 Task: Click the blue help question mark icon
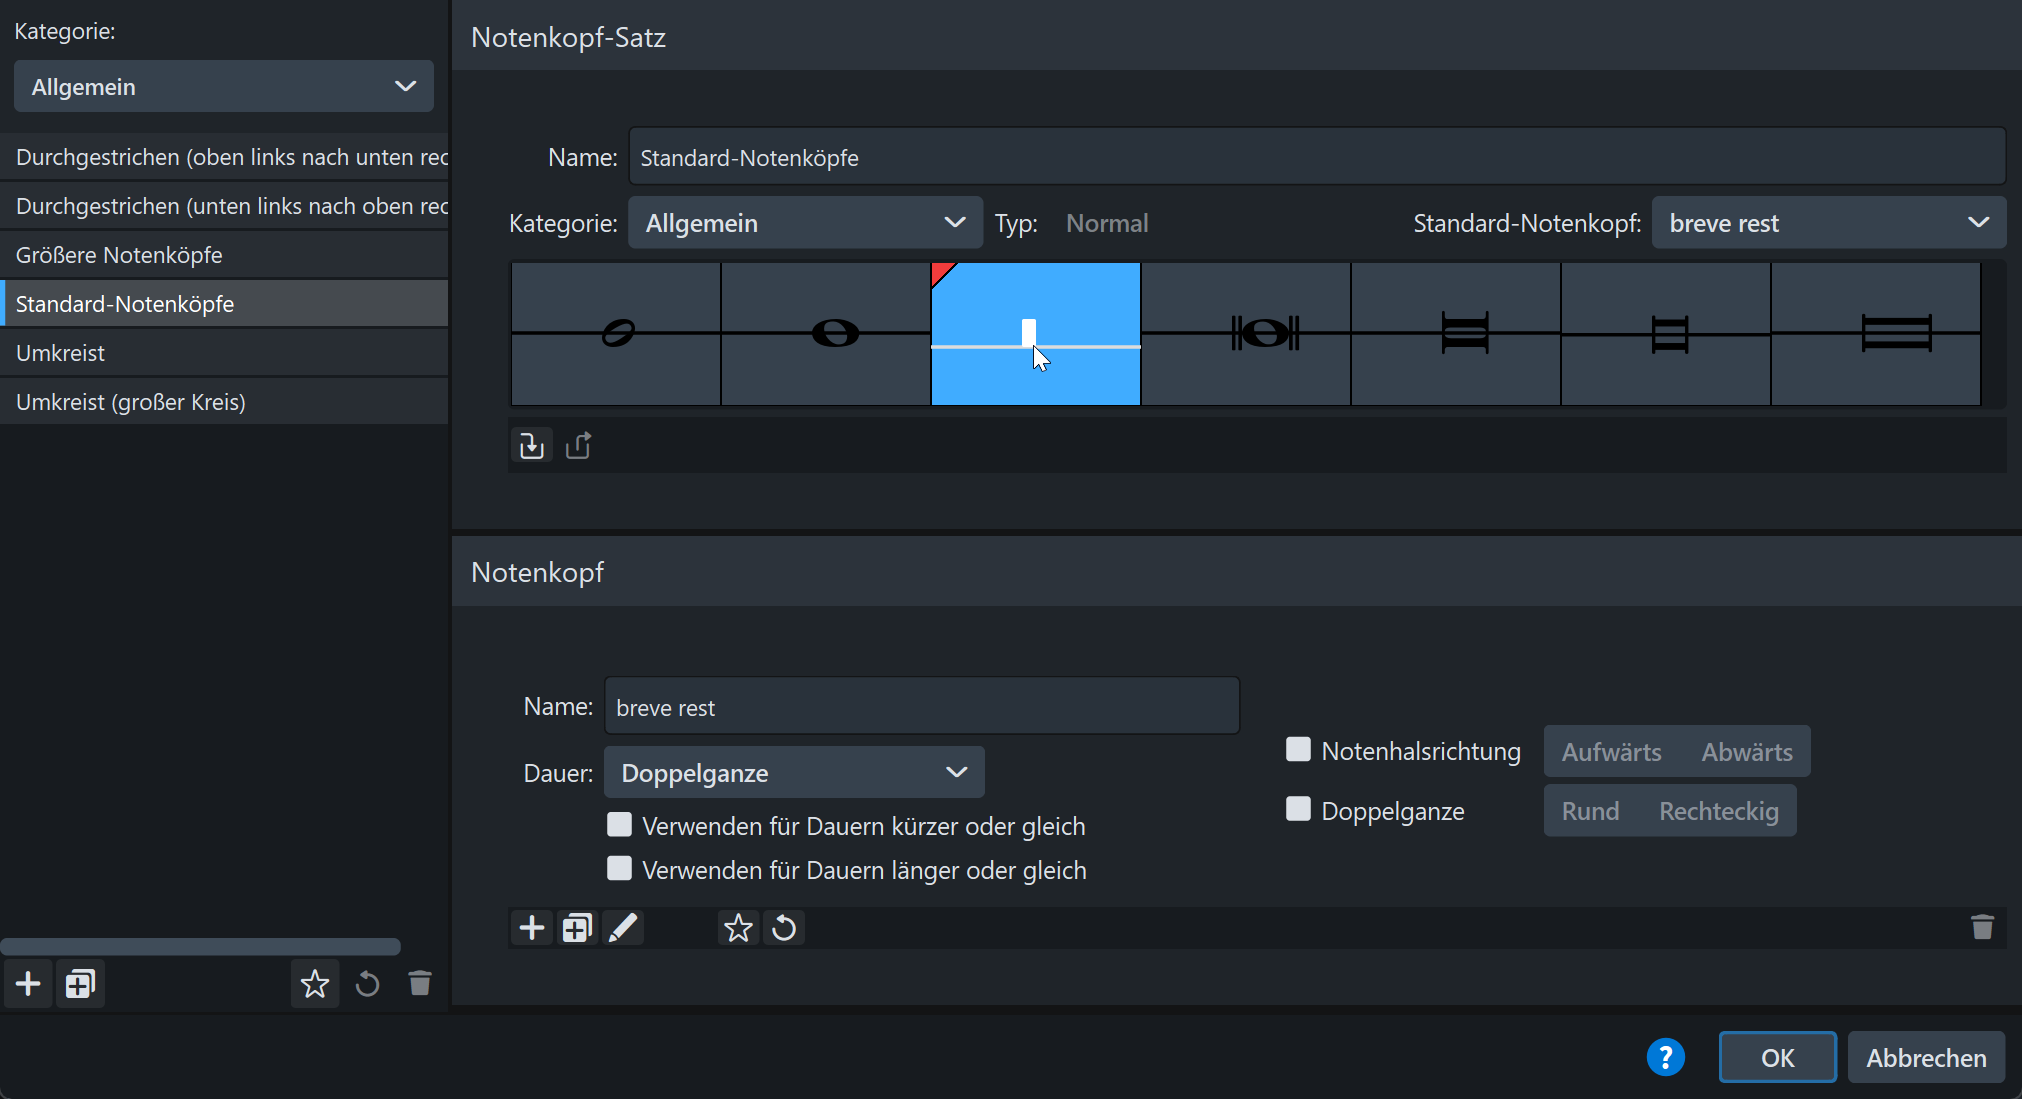click(x=1665, y=1057)
